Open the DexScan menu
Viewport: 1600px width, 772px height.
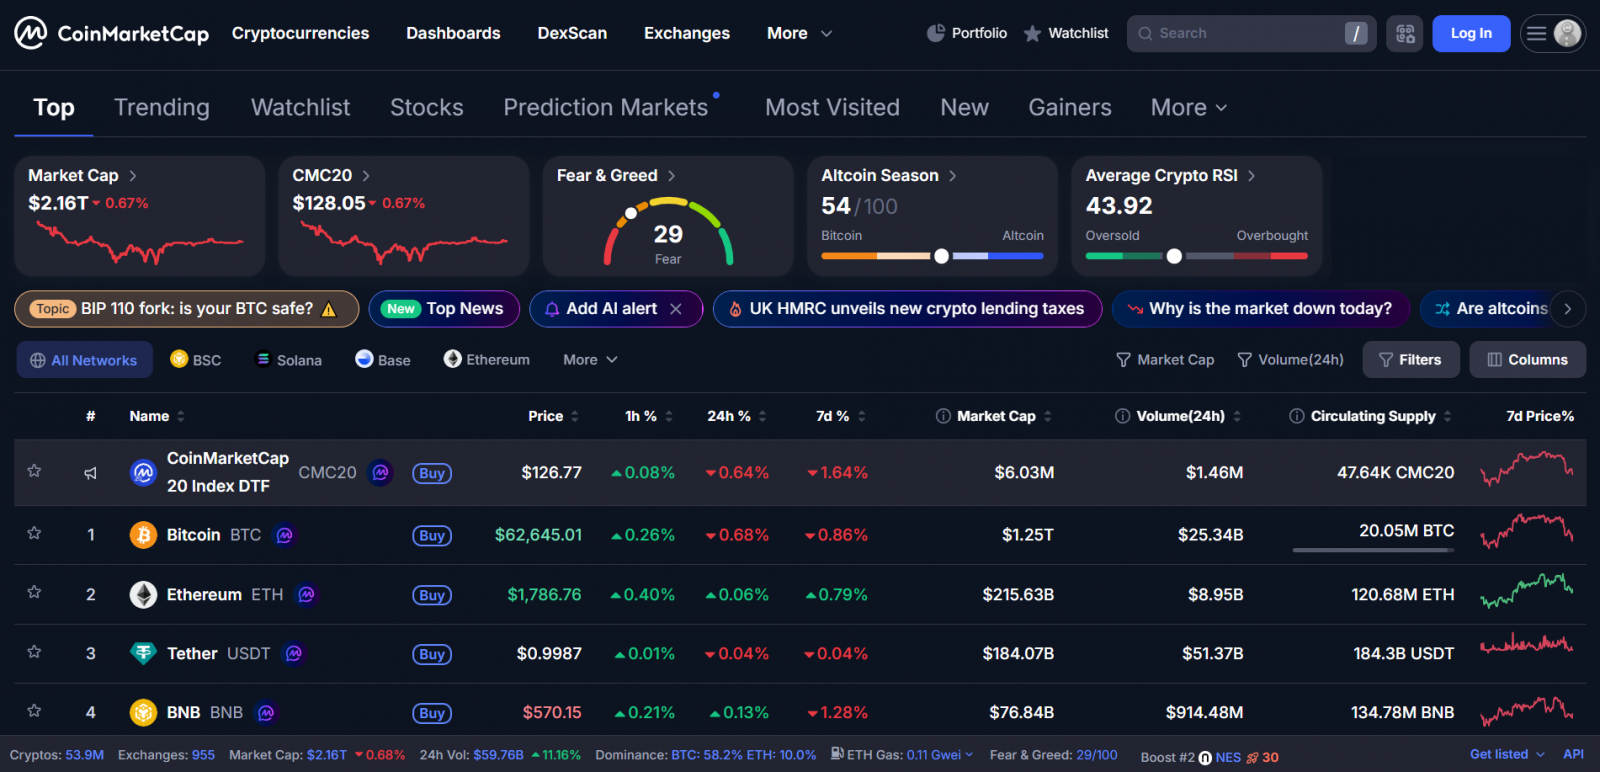572,33
